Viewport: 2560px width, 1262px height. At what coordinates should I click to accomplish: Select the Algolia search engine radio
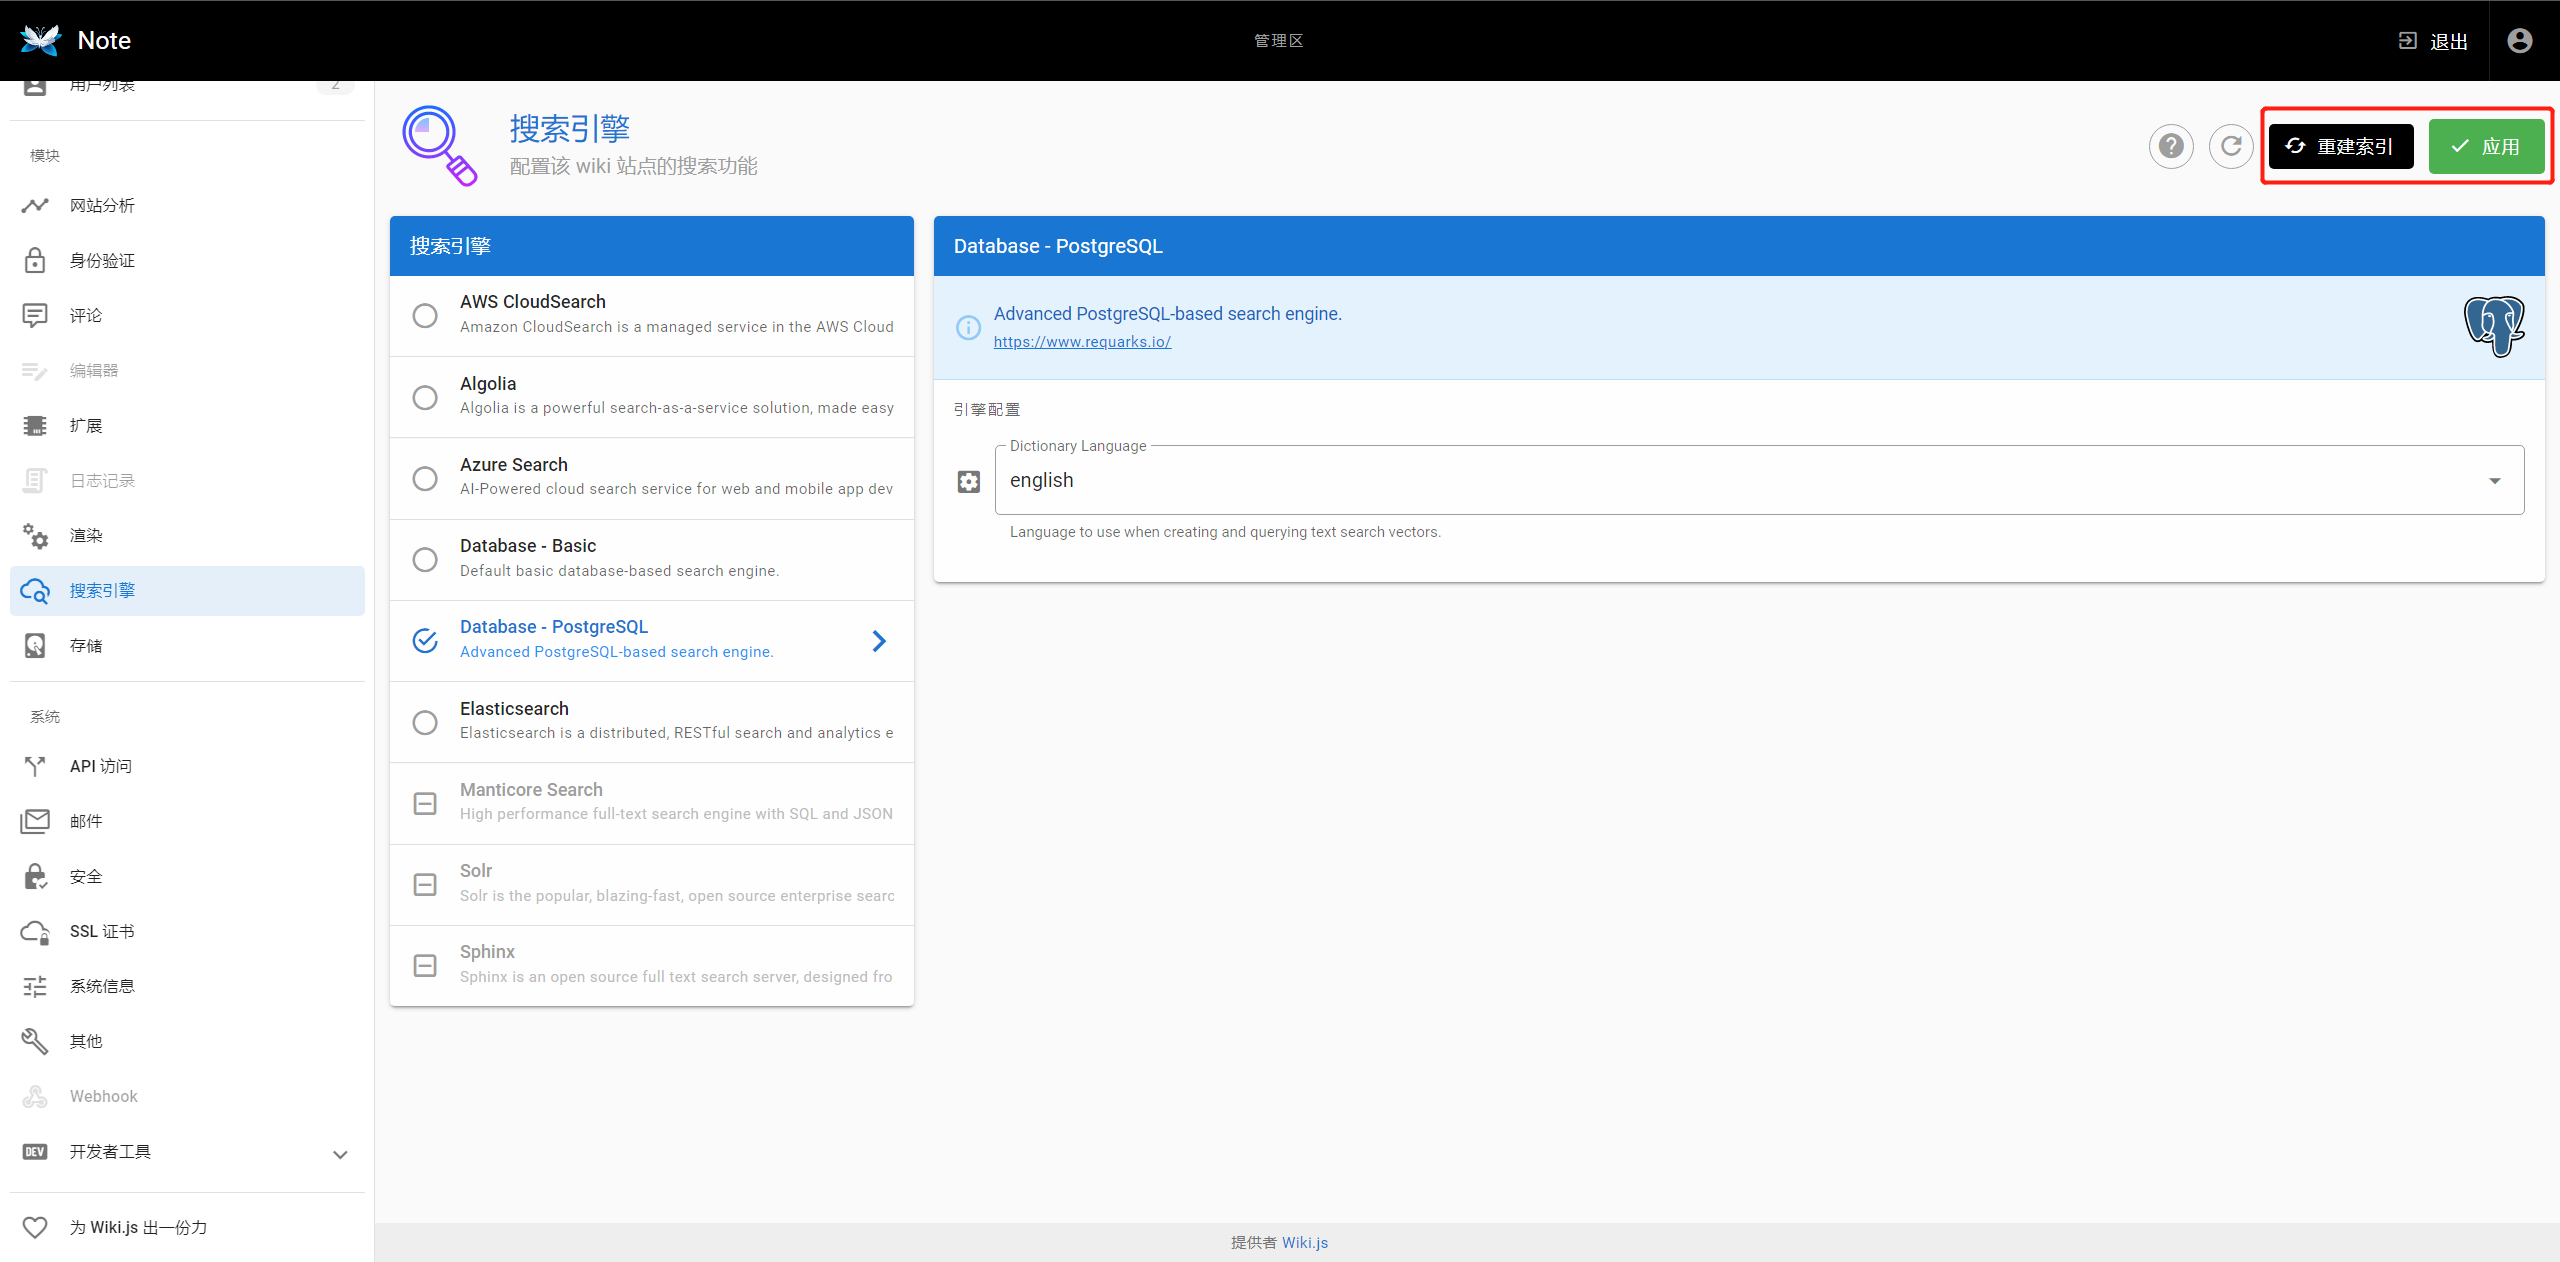point(425,398)
